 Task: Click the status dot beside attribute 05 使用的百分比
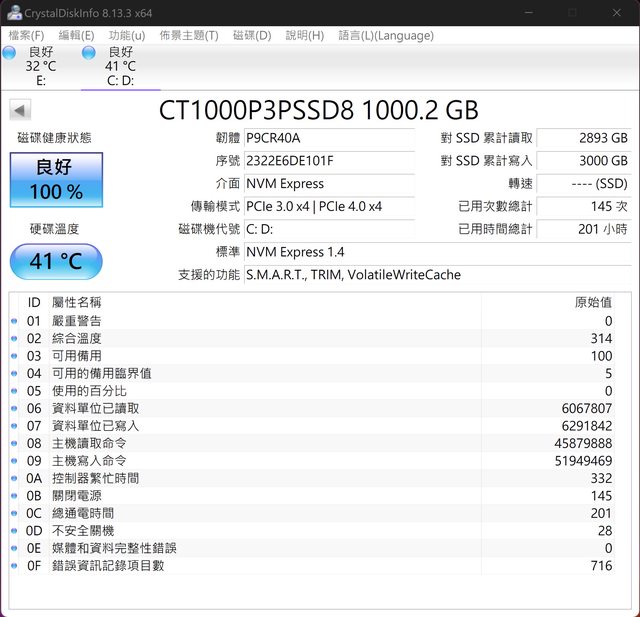[x=14, y=391]
